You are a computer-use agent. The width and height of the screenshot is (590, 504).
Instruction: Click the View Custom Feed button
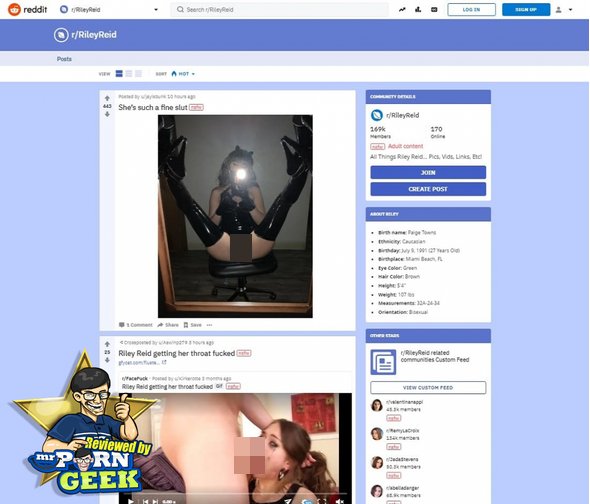[428, 387]
